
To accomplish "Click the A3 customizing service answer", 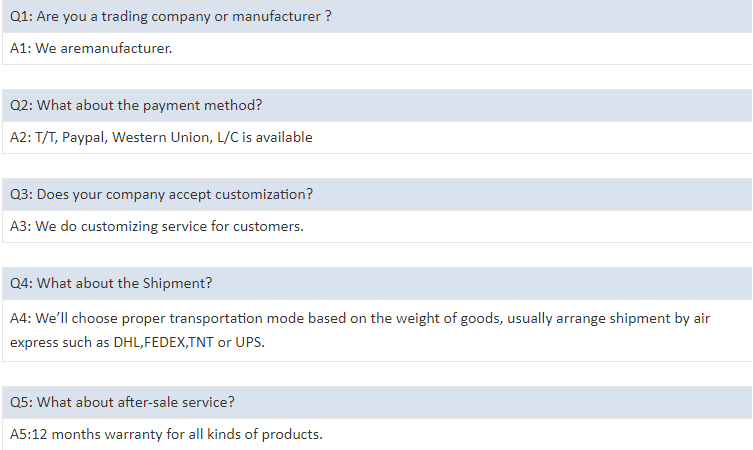I will [x=156, y=226].
